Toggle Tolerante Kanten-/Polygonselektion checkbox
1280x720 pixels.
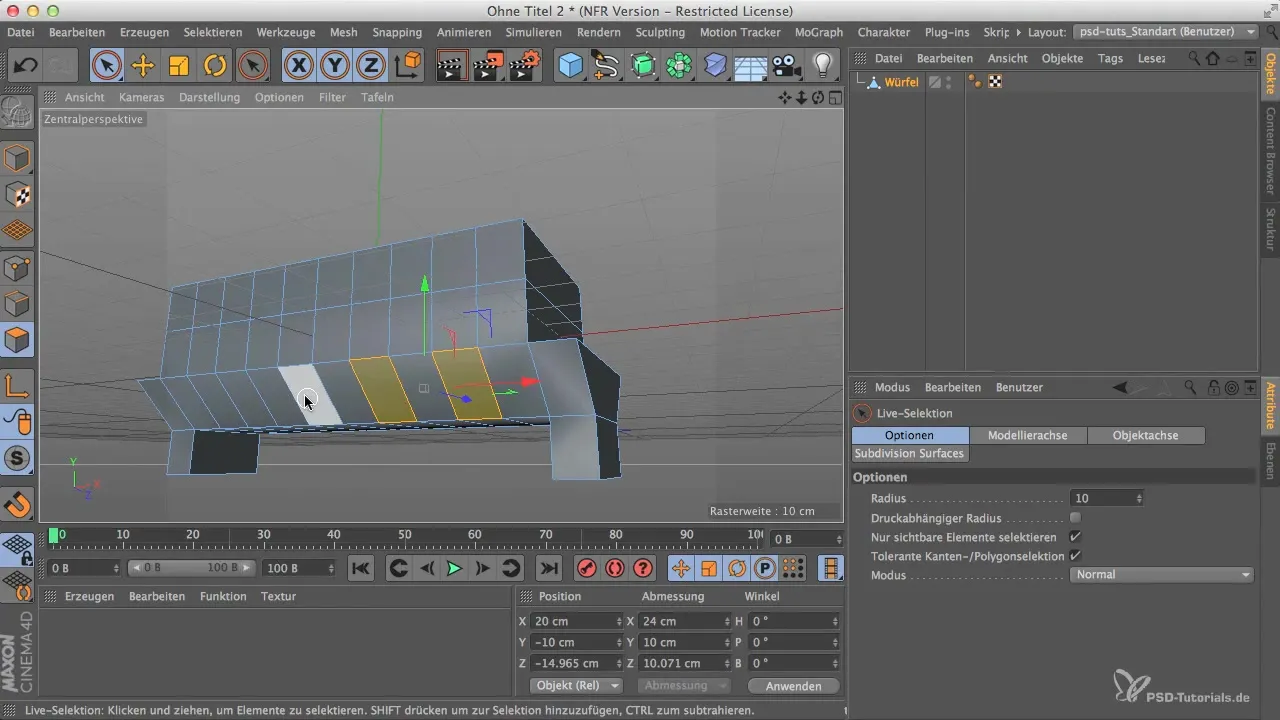[x=1076, y=556]
